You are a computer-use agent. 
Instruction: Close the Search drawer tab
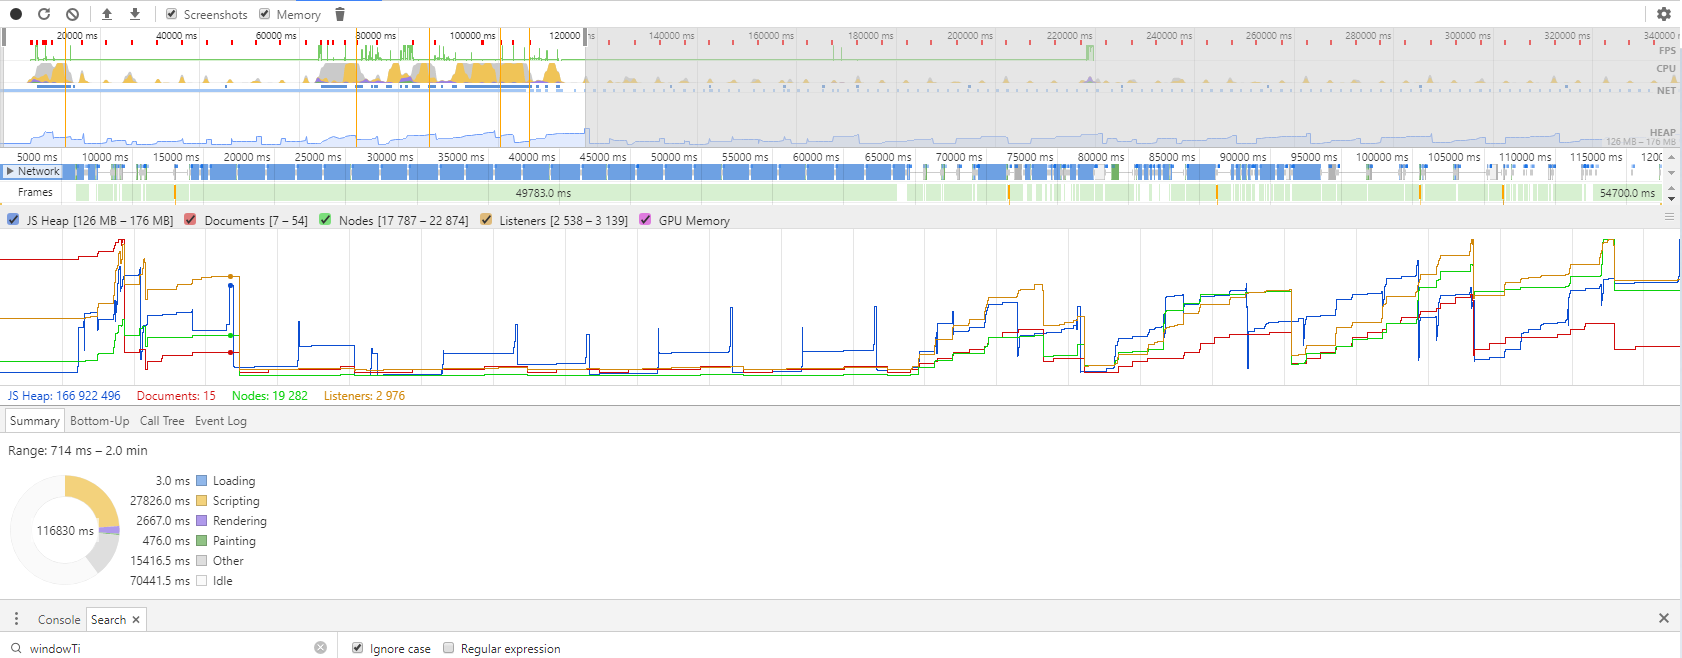(136, 620)
